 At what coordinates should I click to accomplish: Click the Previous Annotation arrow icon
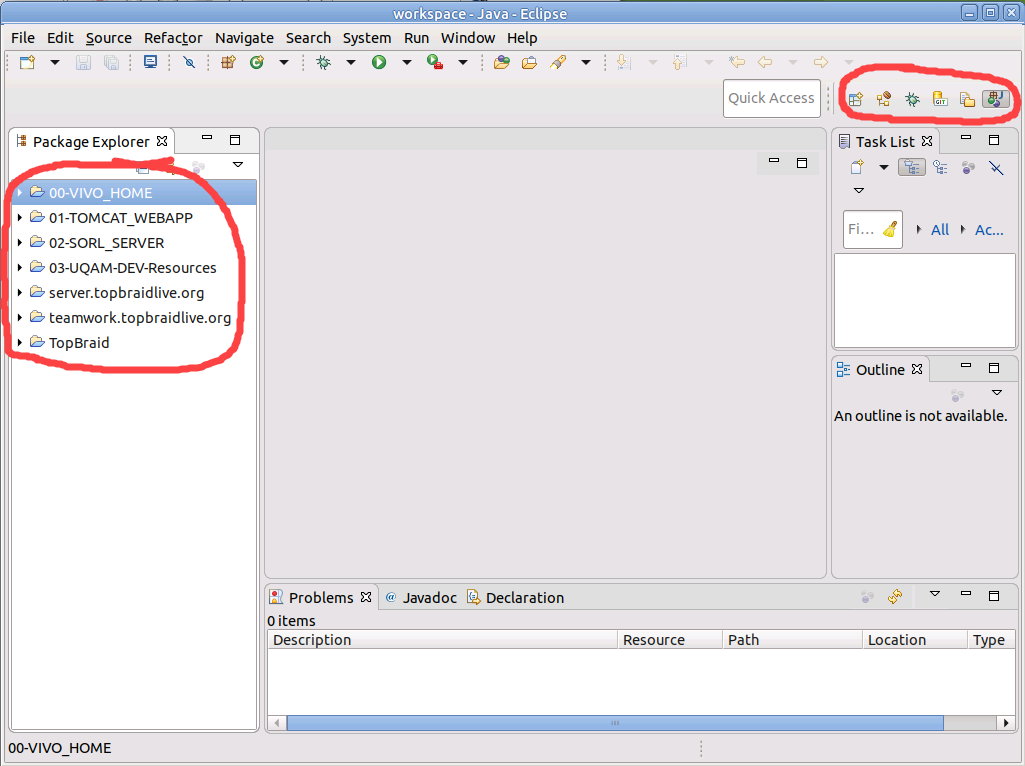[680, 63]
